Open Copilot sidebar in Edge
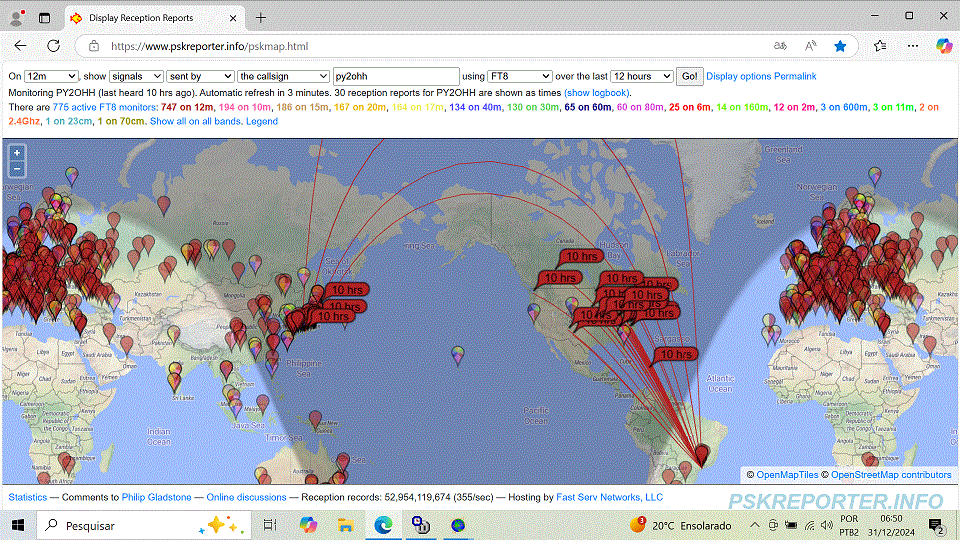 [943, 46]
